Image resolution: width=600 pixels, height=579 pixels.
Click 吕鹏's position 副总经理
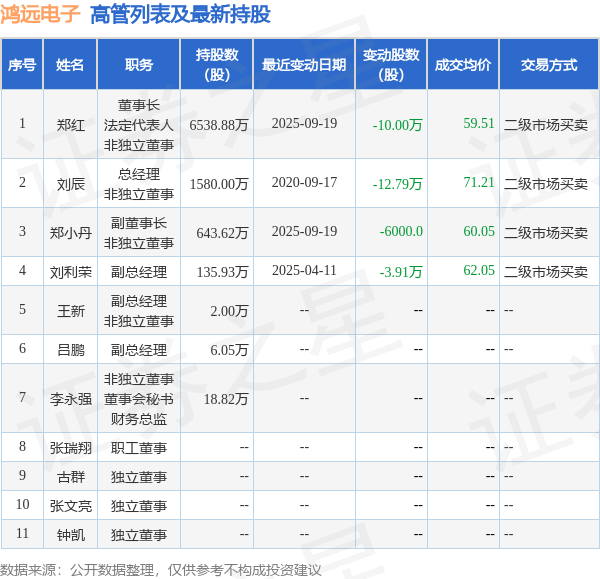pyautogui.click(x=139, y=350)
